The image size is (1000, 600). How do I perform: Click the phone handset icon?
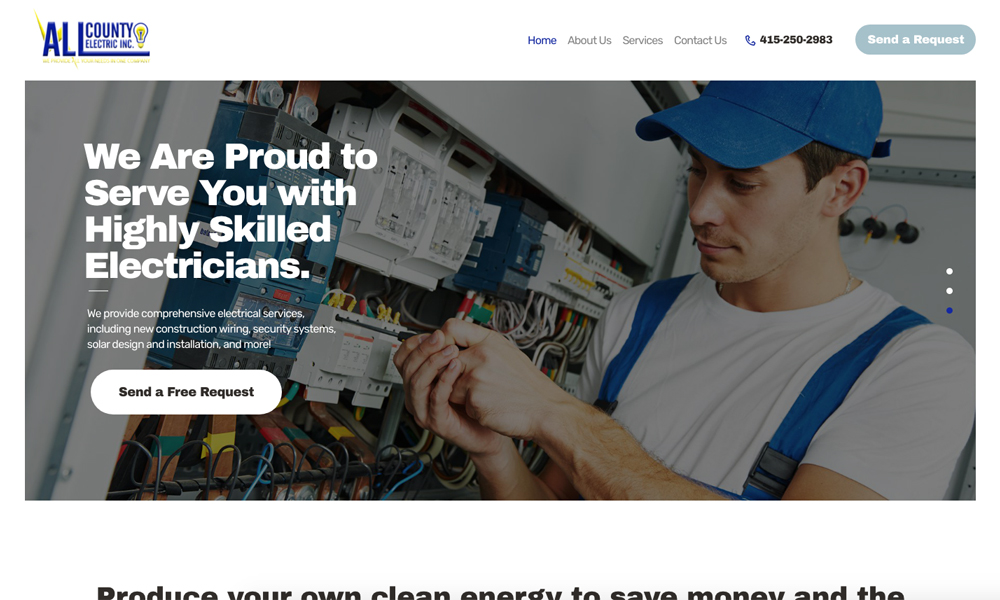click(x=750, y=40)
